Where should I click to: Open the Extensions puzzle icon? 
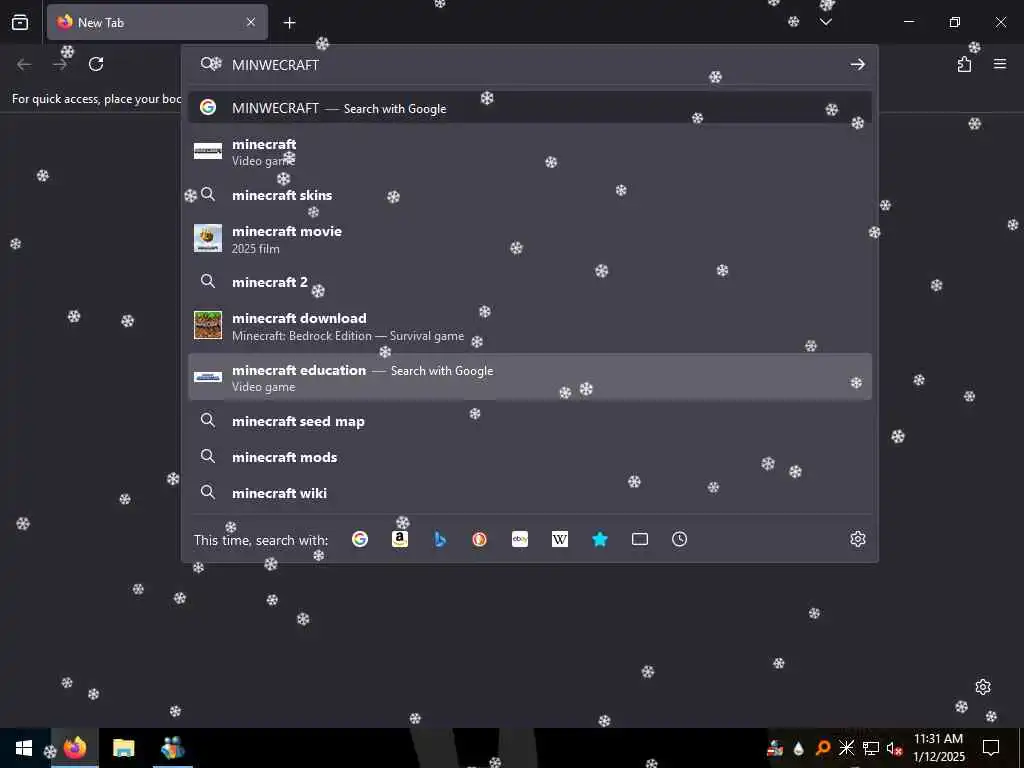click(x=964, y=64)
